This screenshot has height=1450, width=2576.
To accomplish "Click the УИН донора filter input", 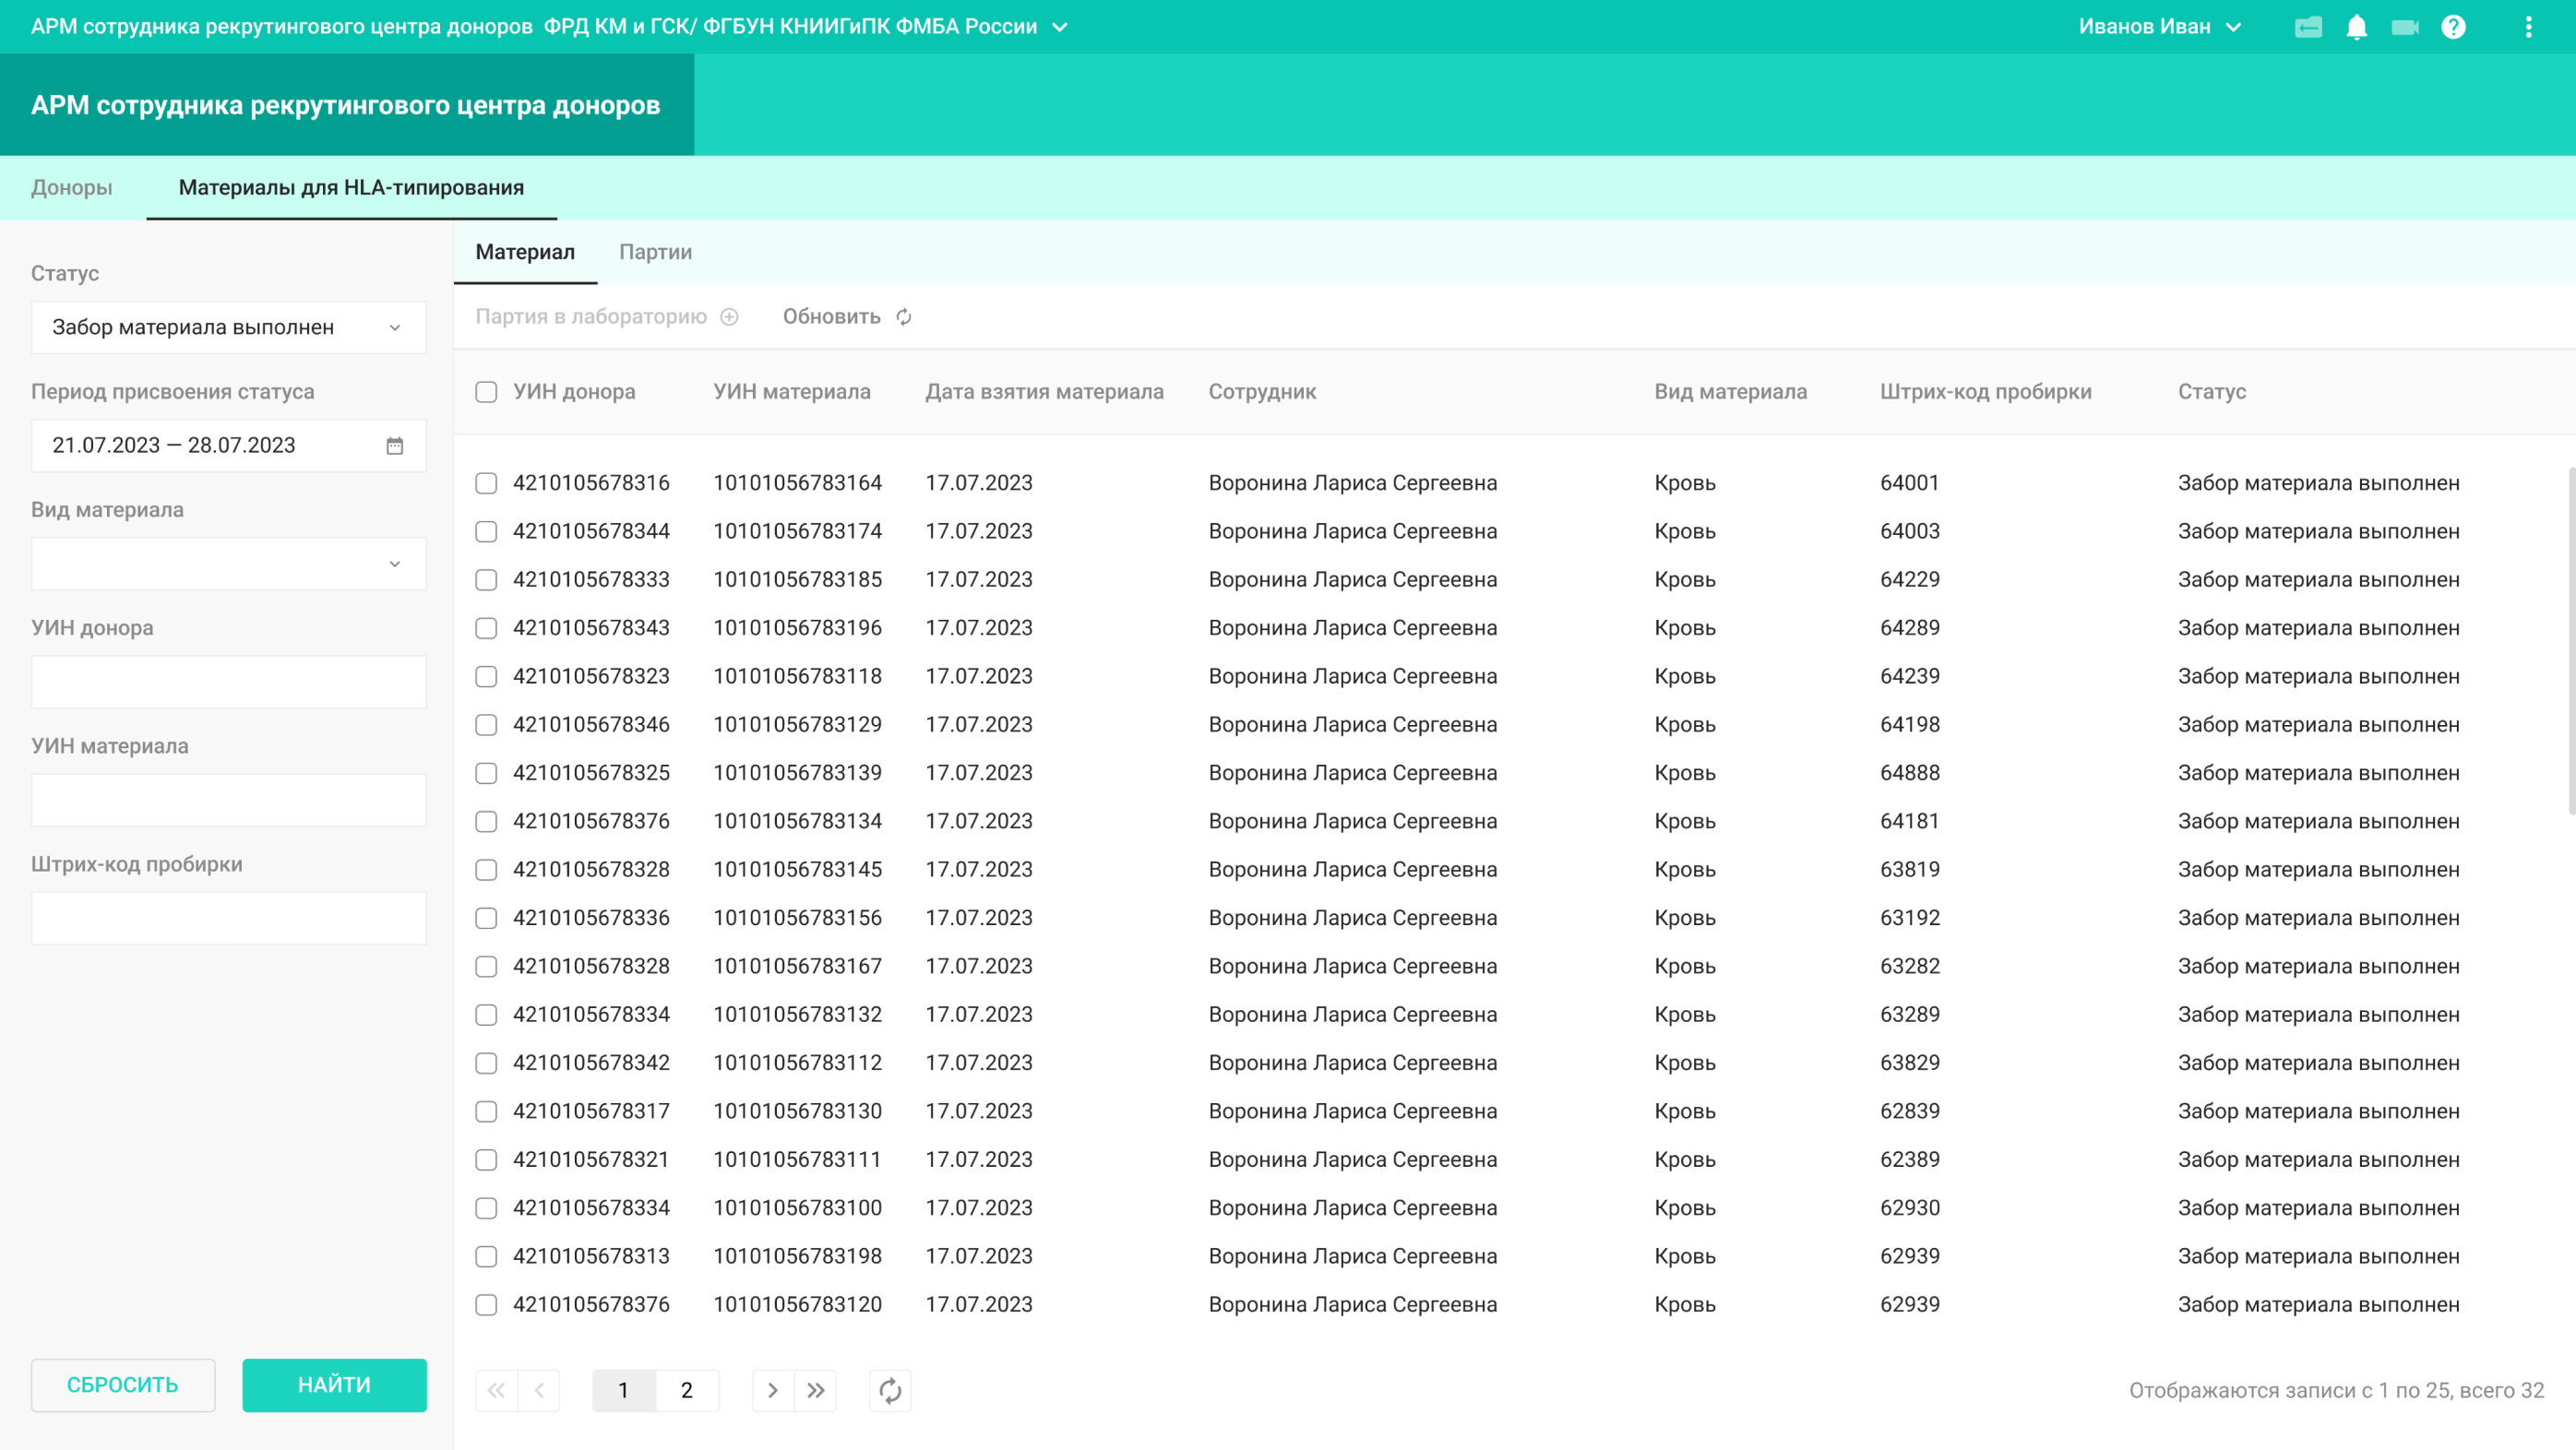I will [229, 682].
